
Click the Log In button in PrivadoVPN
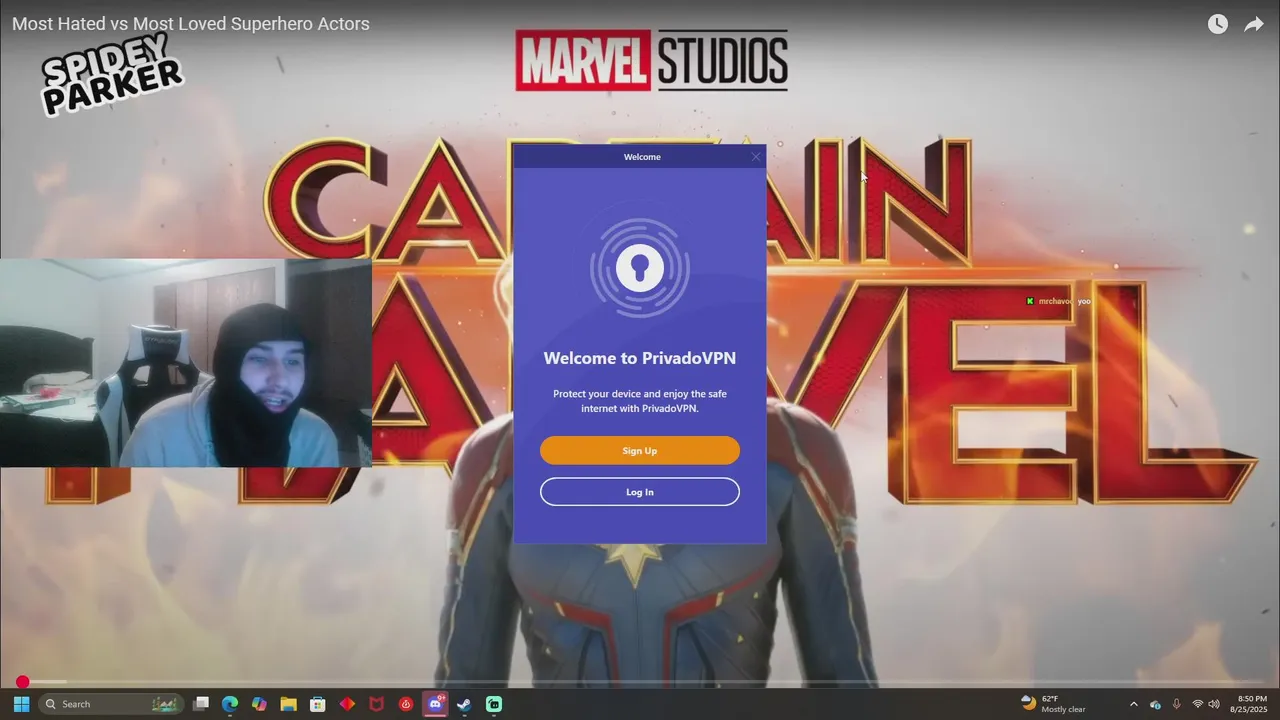tap(640, 492)
